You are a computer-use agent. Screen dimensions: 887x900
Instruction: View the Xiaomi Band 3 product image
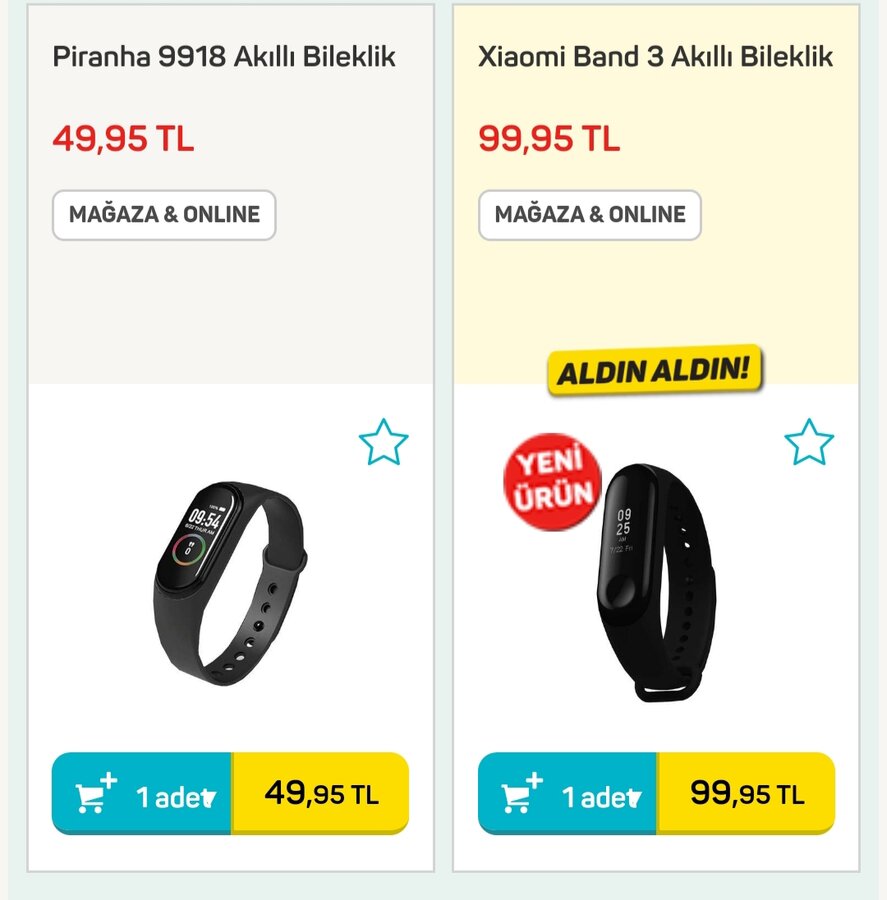click(x=656, y=583)
